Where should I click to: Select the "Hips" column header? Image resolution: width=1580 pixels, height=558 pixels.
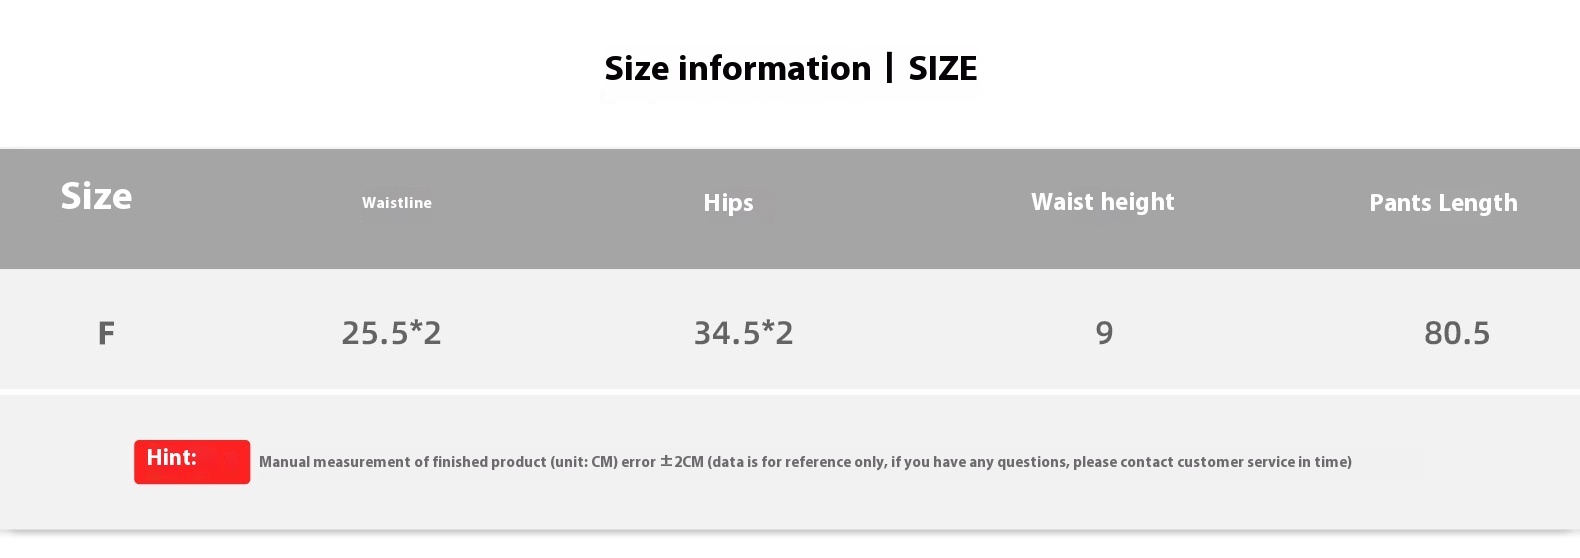tap(728, 203)
